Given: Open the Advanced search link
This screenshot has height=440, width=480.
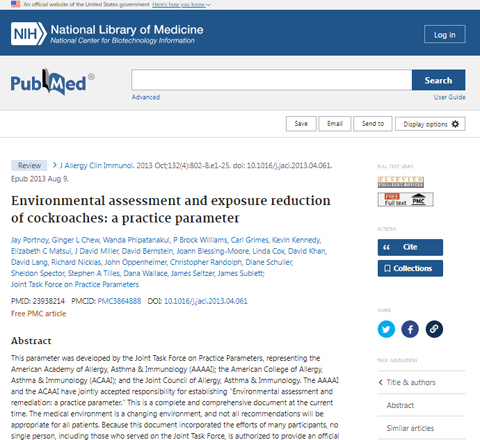Looking at the screenshot, I should click(x=146, y=97).
